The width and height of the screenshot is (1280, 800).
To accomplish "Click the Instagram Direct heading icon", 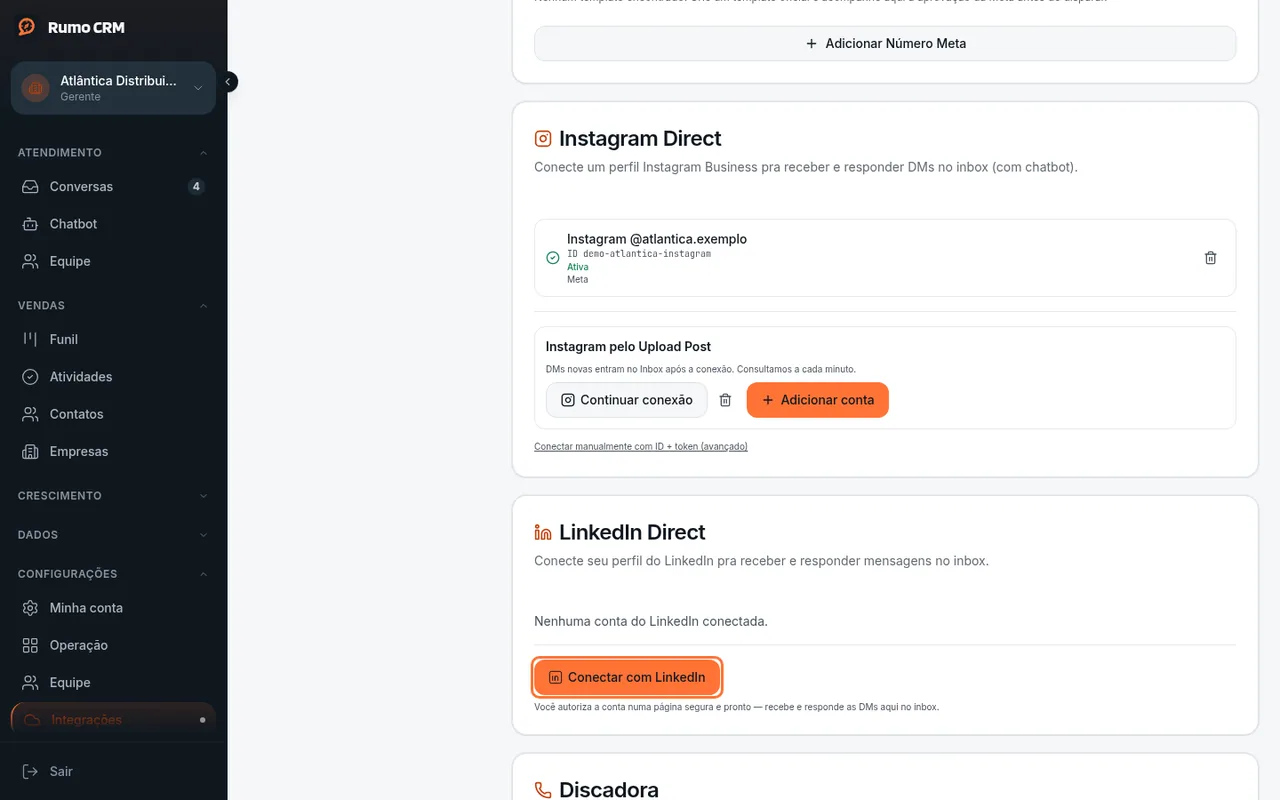I will click(x=543, y=139).
